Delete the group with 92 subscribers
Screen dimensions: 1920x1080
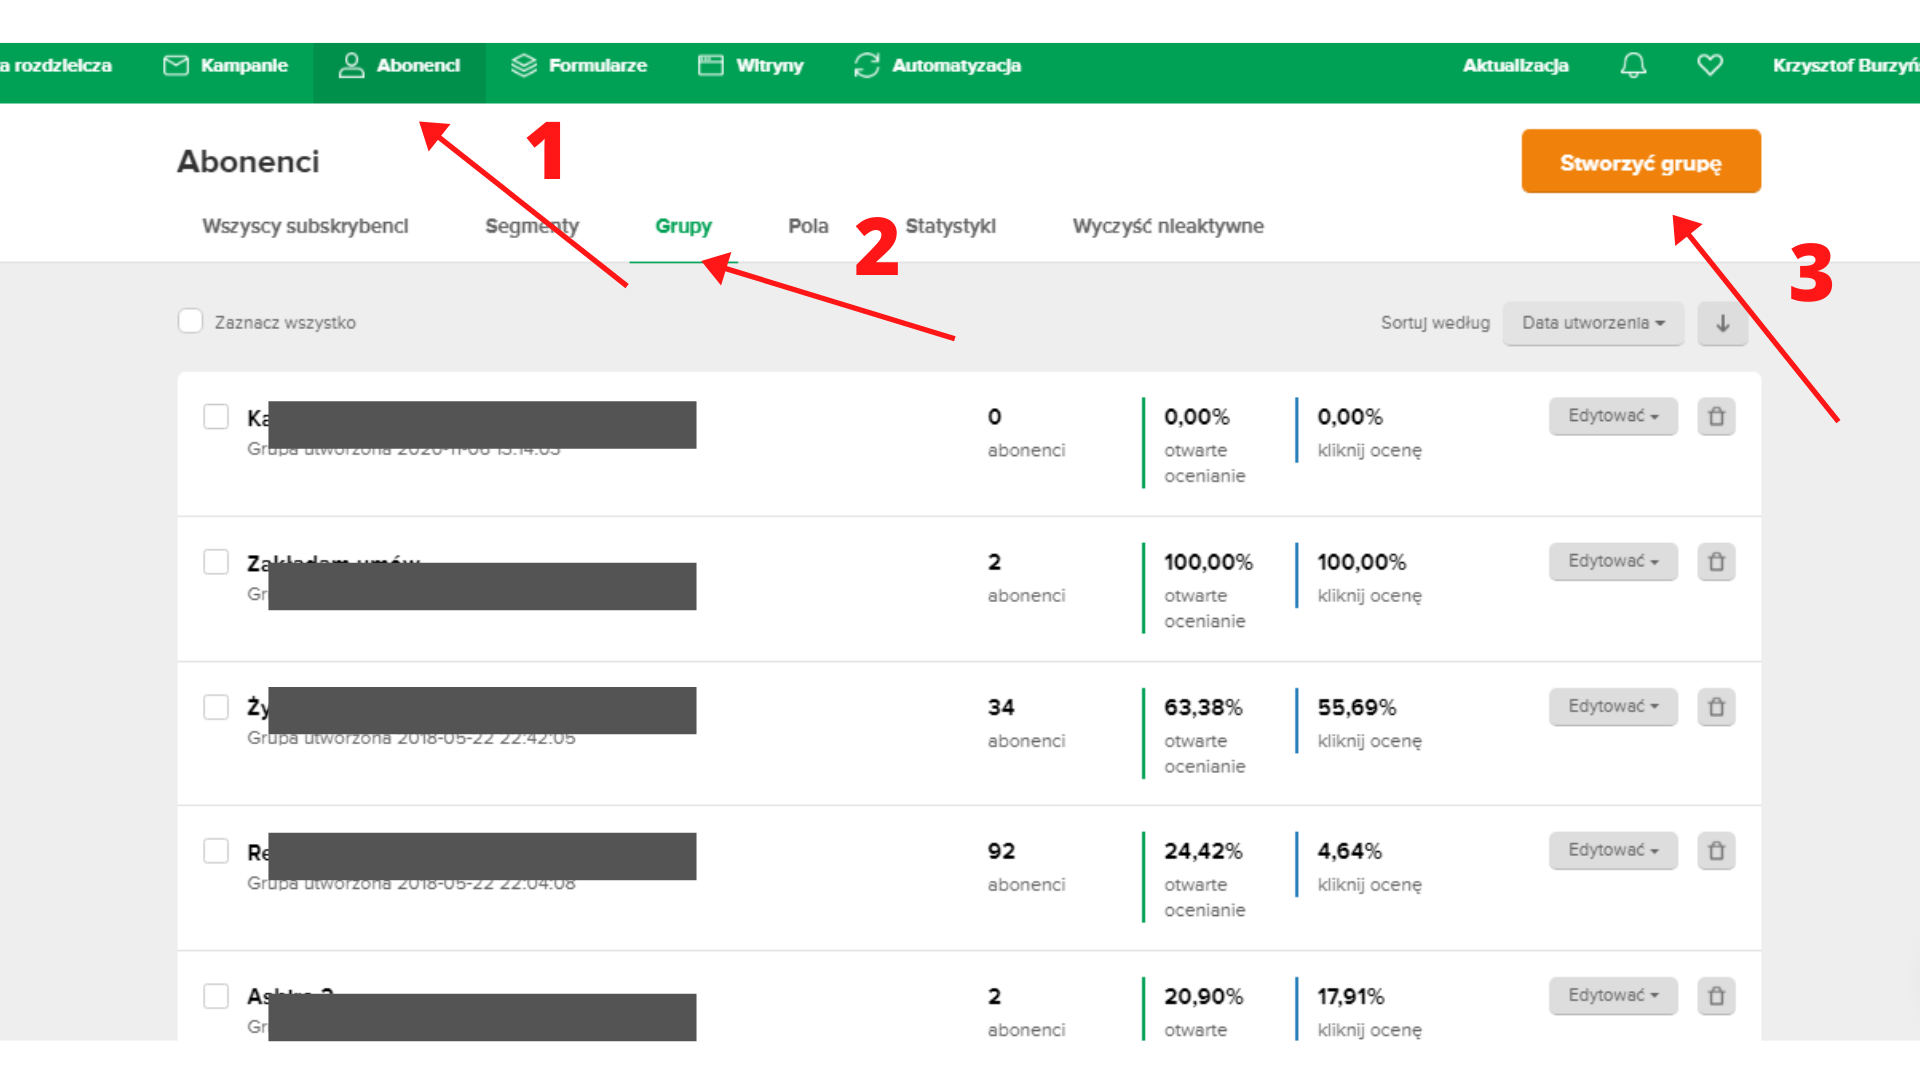pos(1716,851)
